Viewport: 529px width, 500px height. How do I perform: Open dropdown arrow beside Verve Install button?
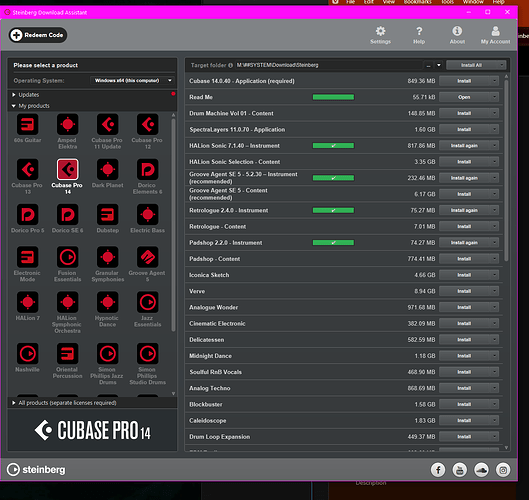click(x=494, y=291)
